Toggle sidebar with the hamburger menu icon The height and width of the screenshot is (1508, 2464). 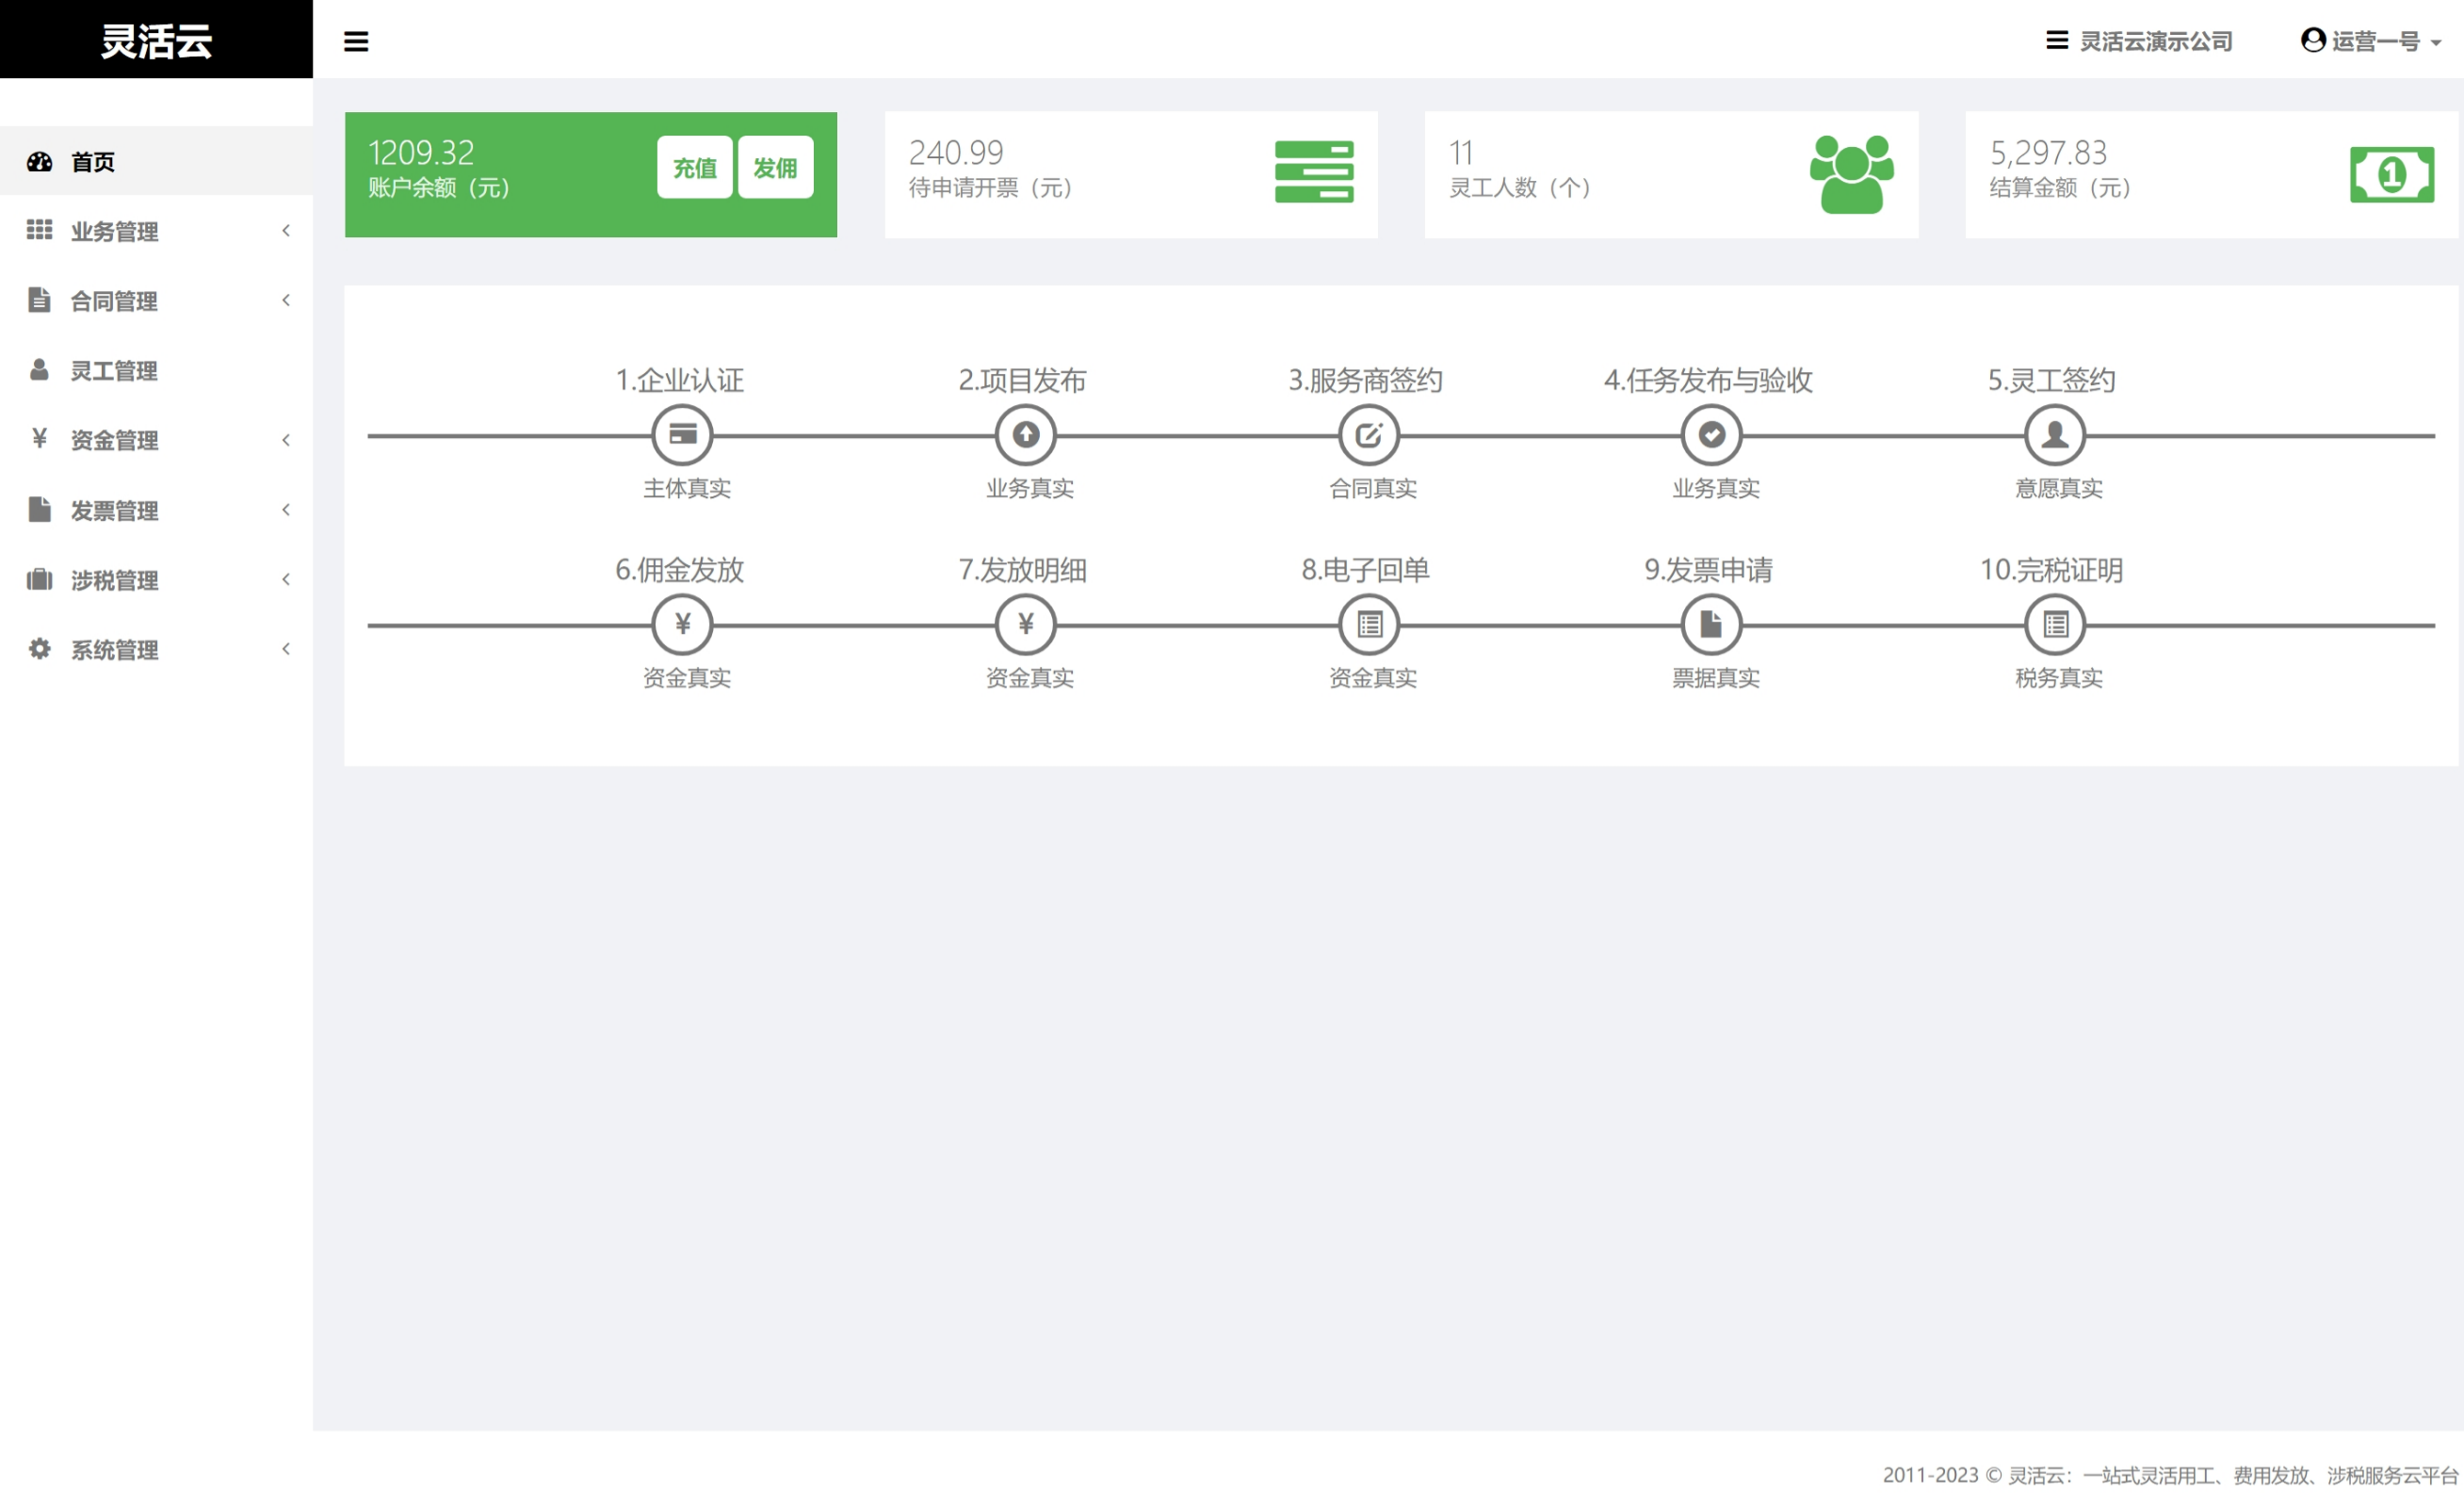(x=356, y=41)
